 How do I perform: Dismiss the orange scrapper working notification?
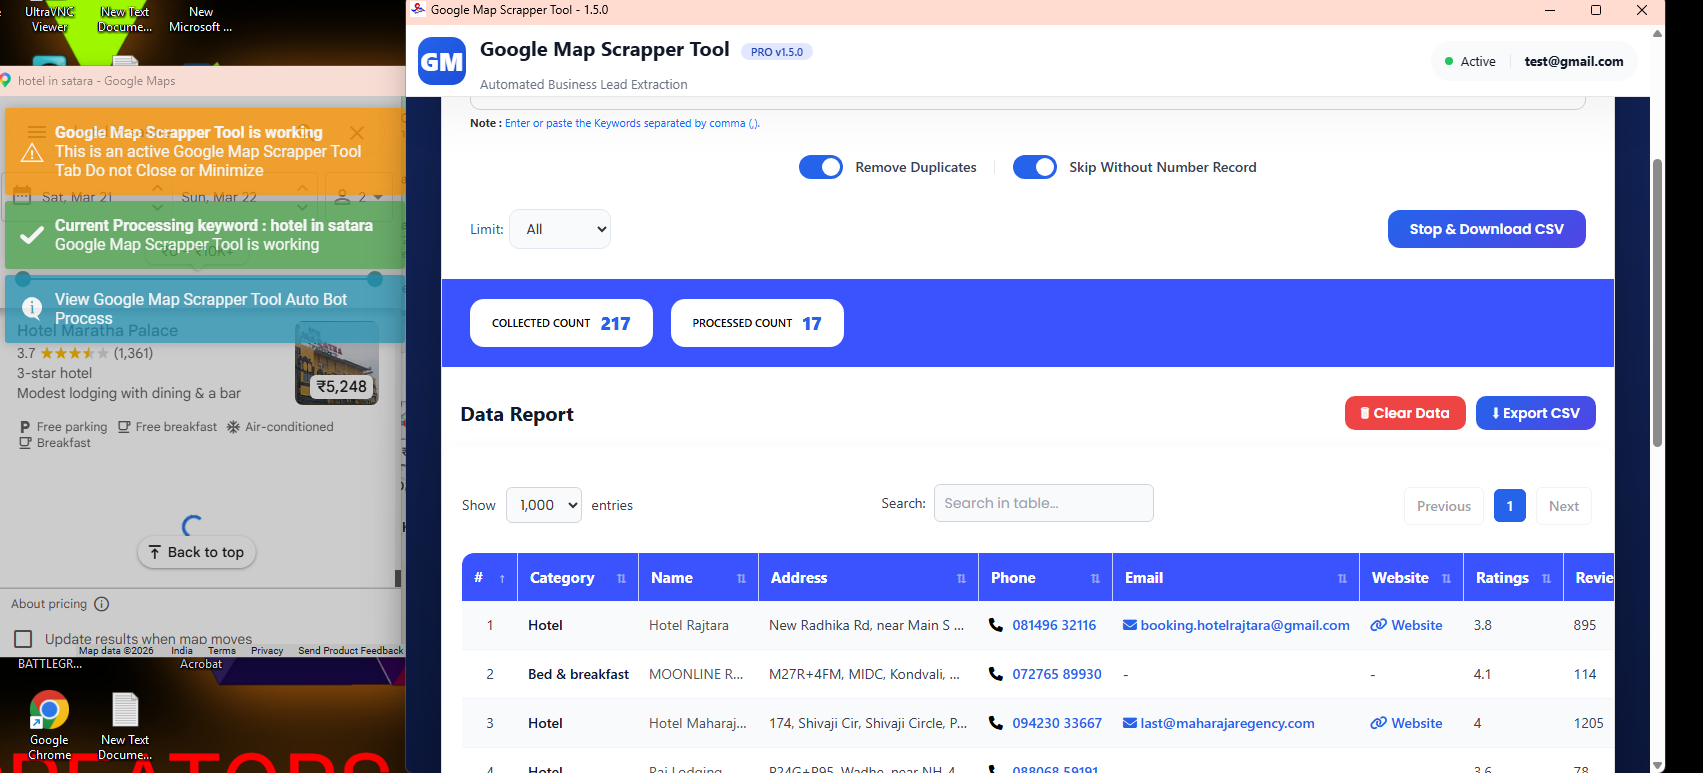click(x=357, y=133)
